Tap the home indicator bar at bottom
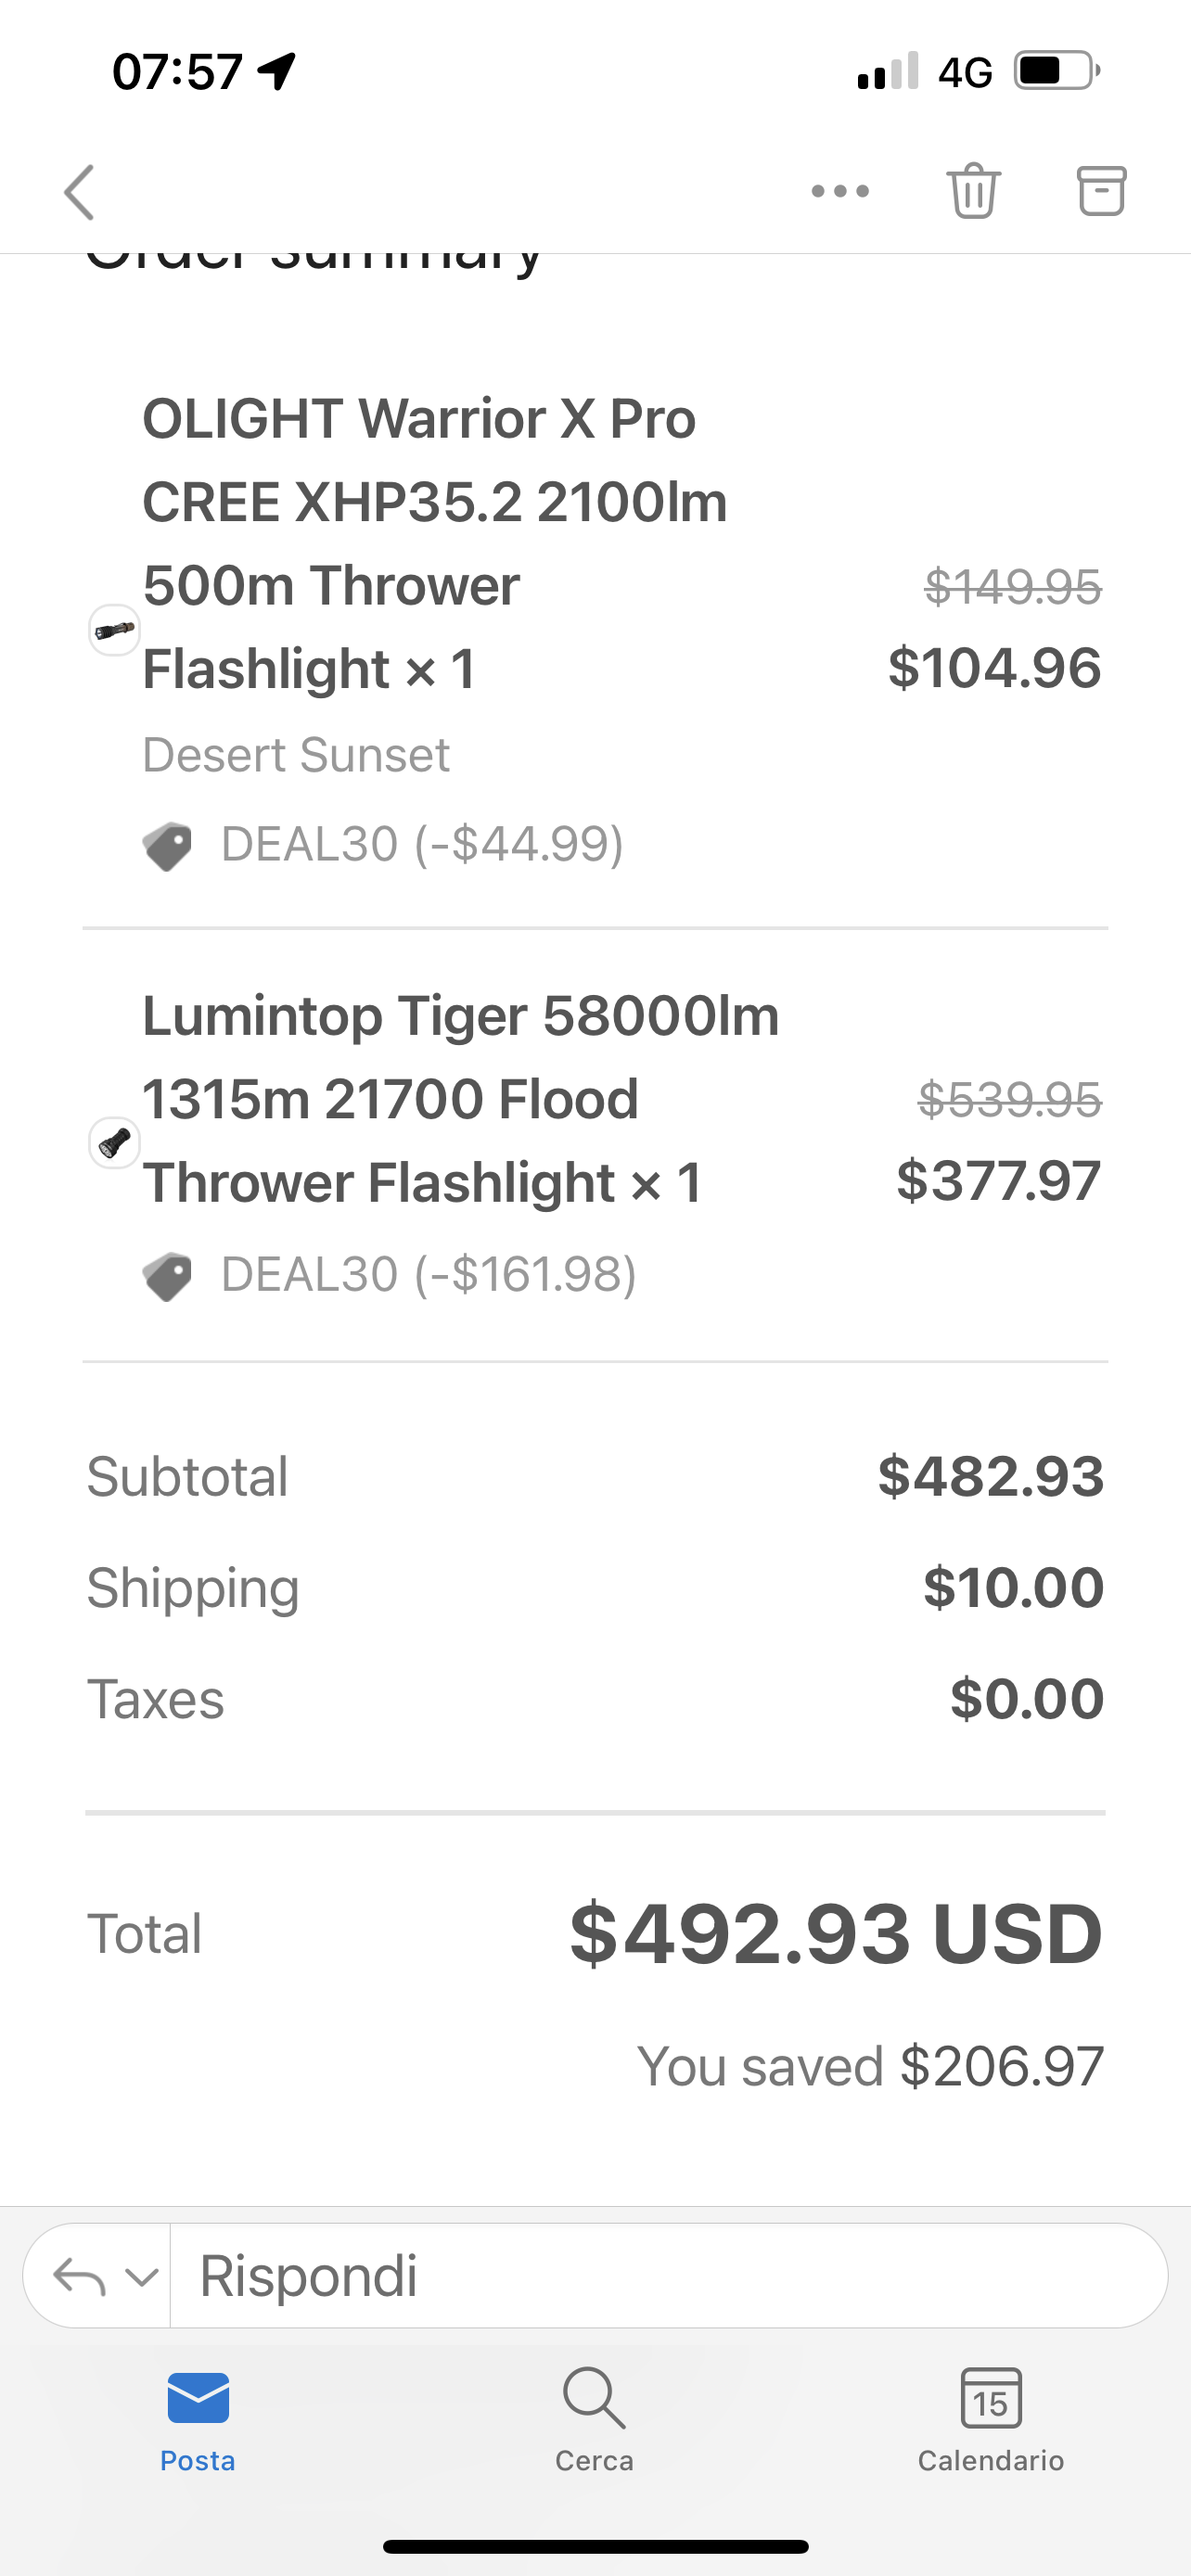Viewport: 1191px width, 2576px height. [595, 2546]
